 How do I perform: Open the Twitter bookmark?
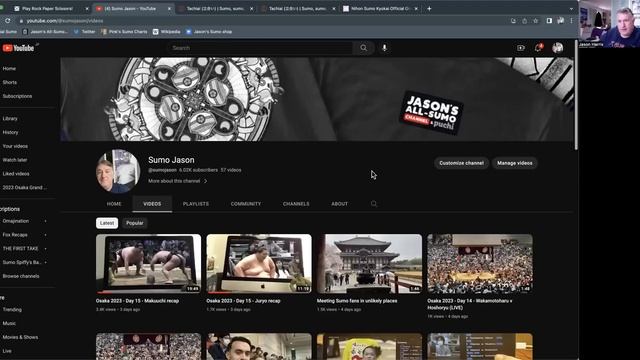tap(84, 31)
